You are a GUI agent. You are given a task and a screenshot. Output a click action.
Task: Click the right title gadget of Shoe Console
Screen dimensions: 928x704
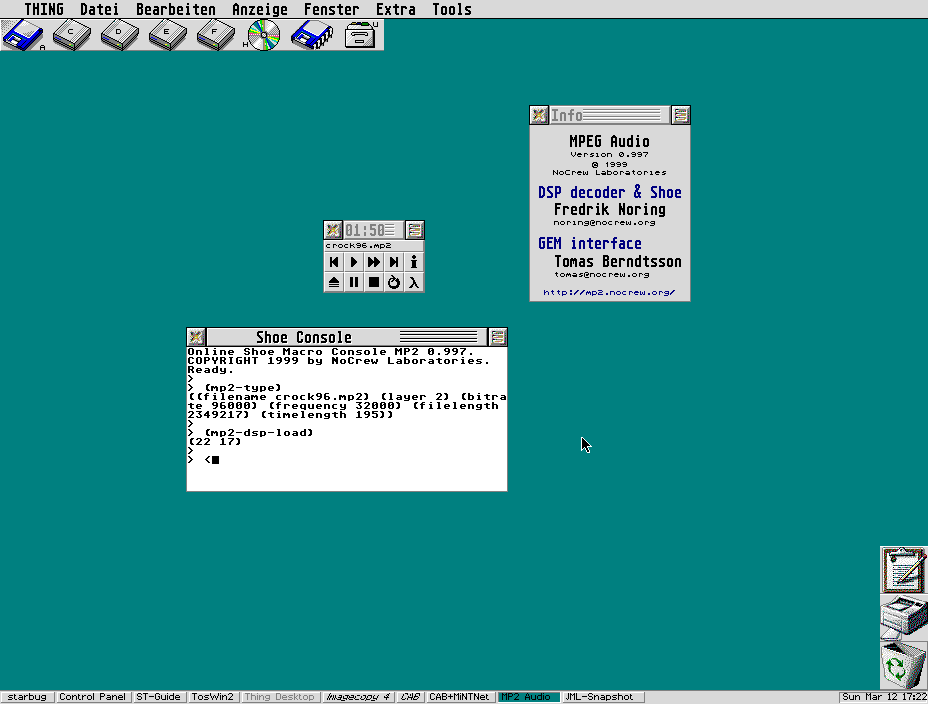pos(498,337)
